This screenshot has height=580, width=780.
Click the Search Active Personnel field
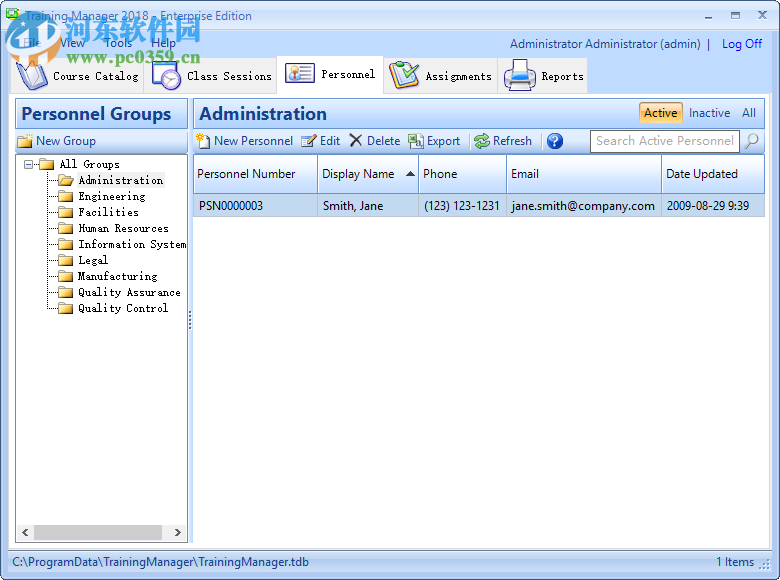point(665,141)
